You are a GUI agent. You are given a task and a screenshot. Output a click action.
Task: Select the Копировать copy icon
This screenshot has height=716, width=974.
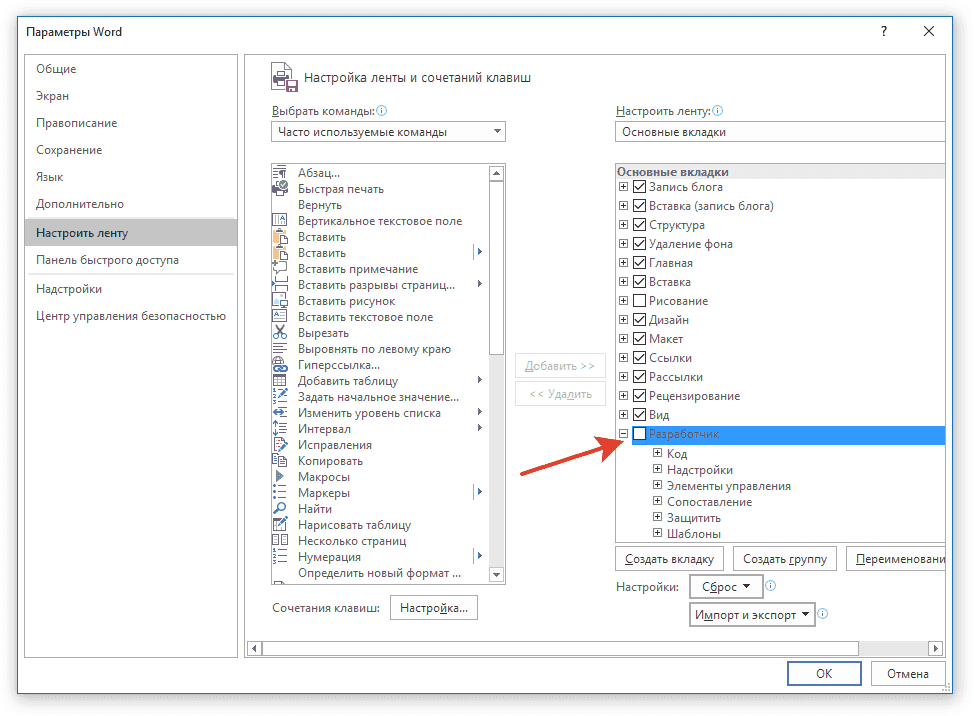(x=280, y=461)
